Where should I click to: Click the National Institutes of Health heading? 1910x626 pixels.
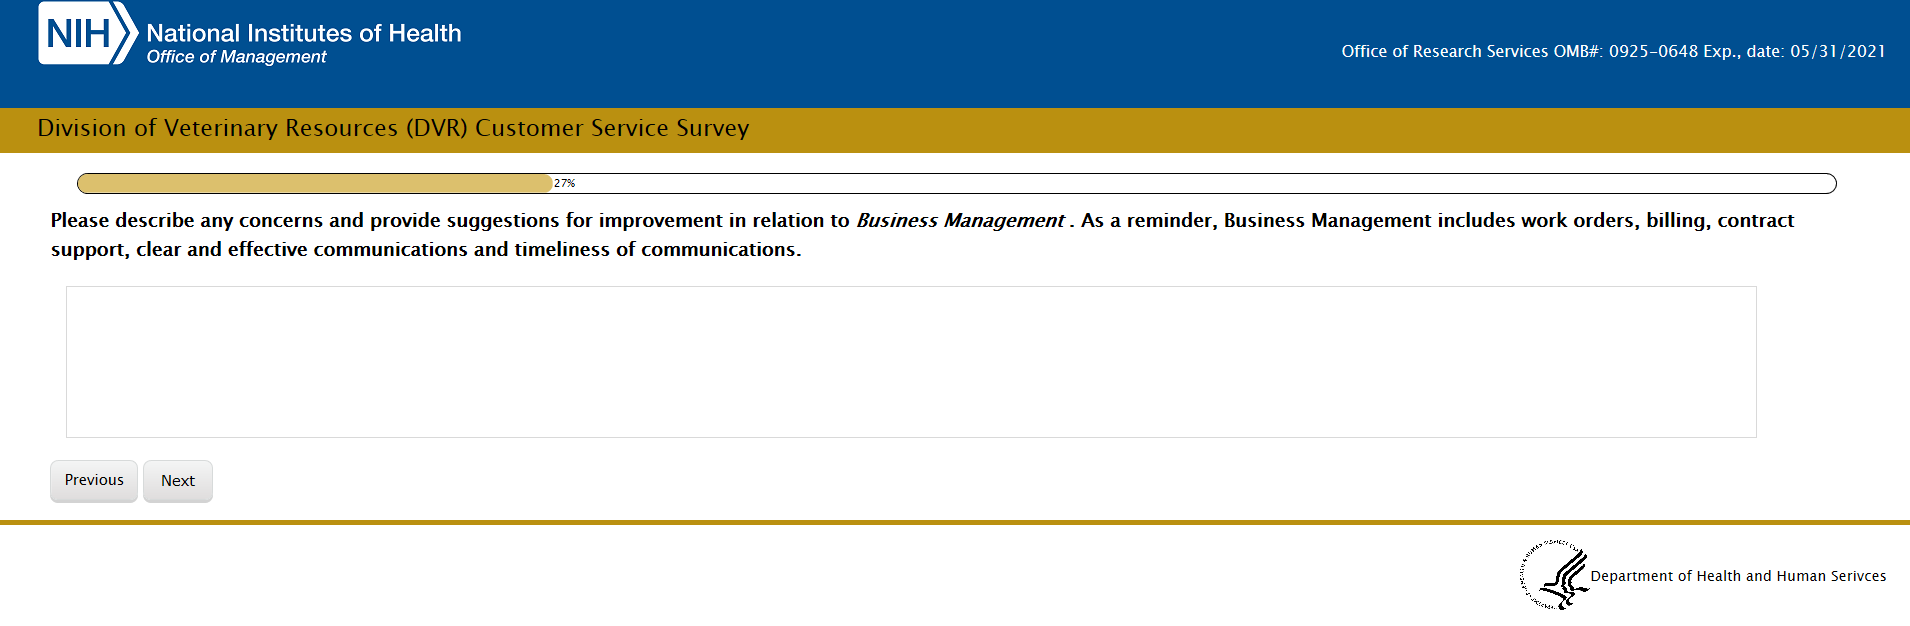click(304, 33)
